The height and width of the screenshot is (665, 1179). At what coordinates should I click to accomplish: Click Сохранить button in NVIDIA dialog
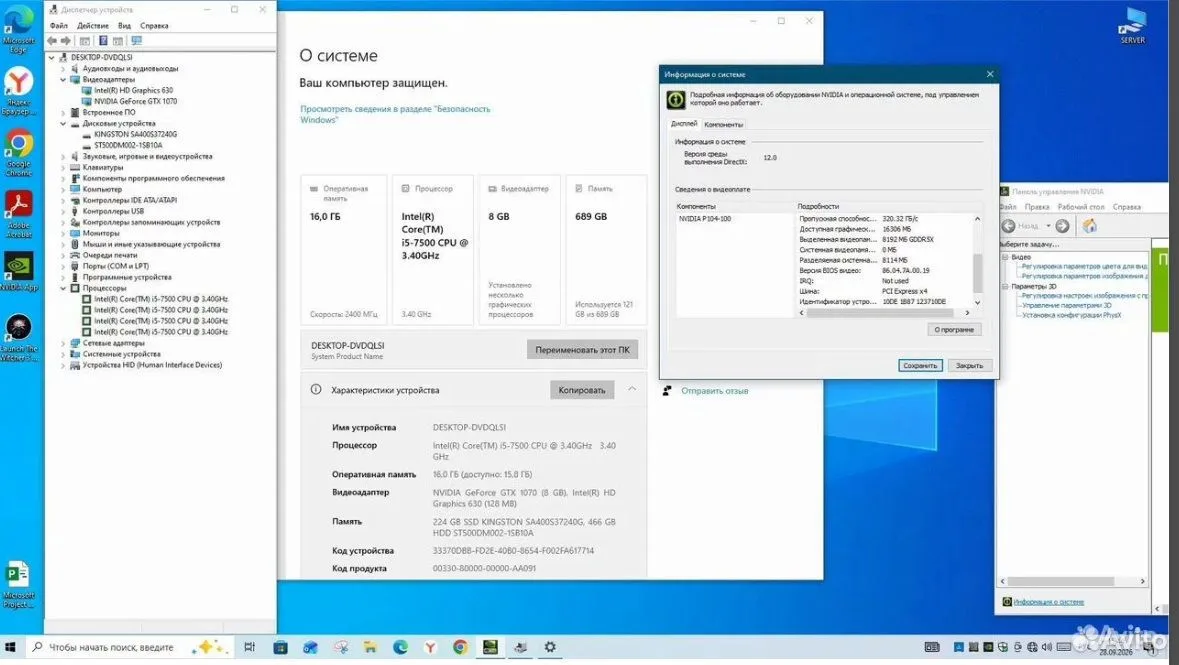pos(920,366)
